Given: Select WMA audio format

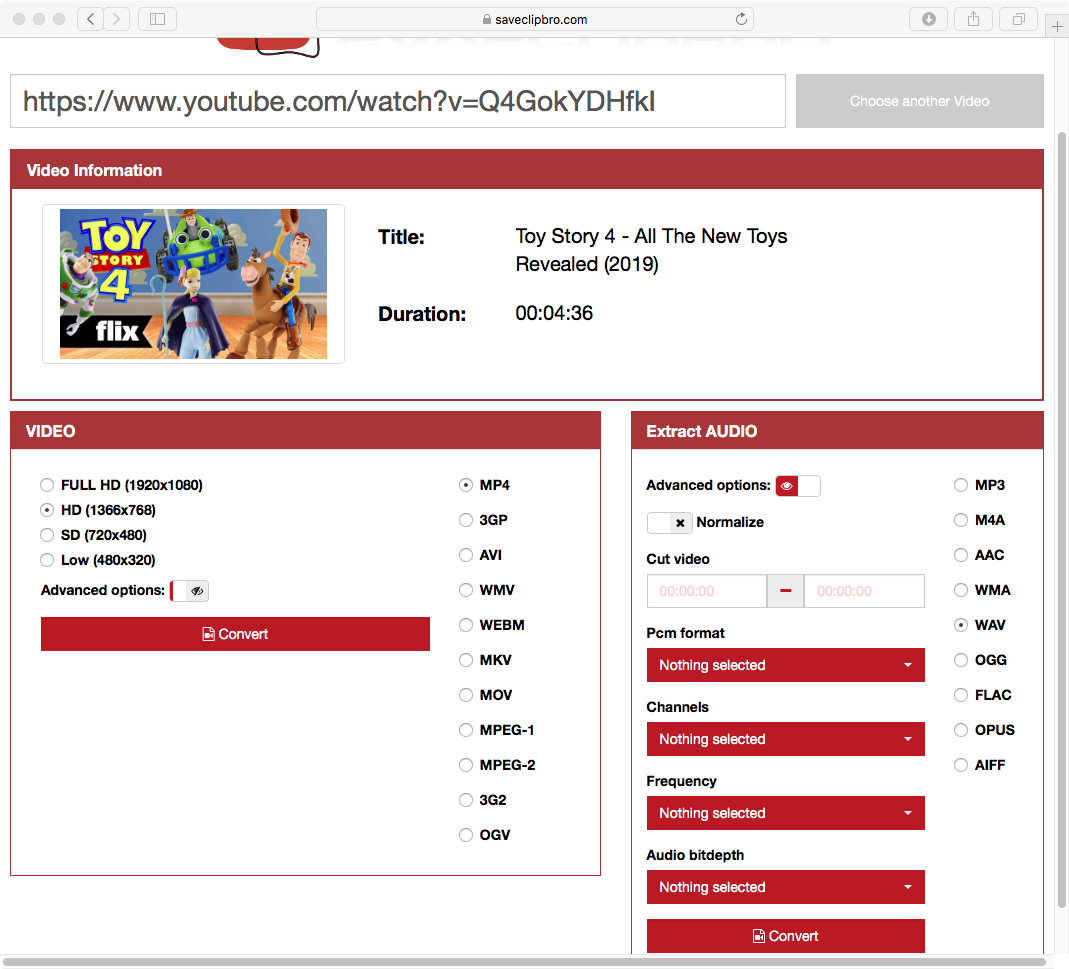Looking at the screenshot, I should 961,590.
